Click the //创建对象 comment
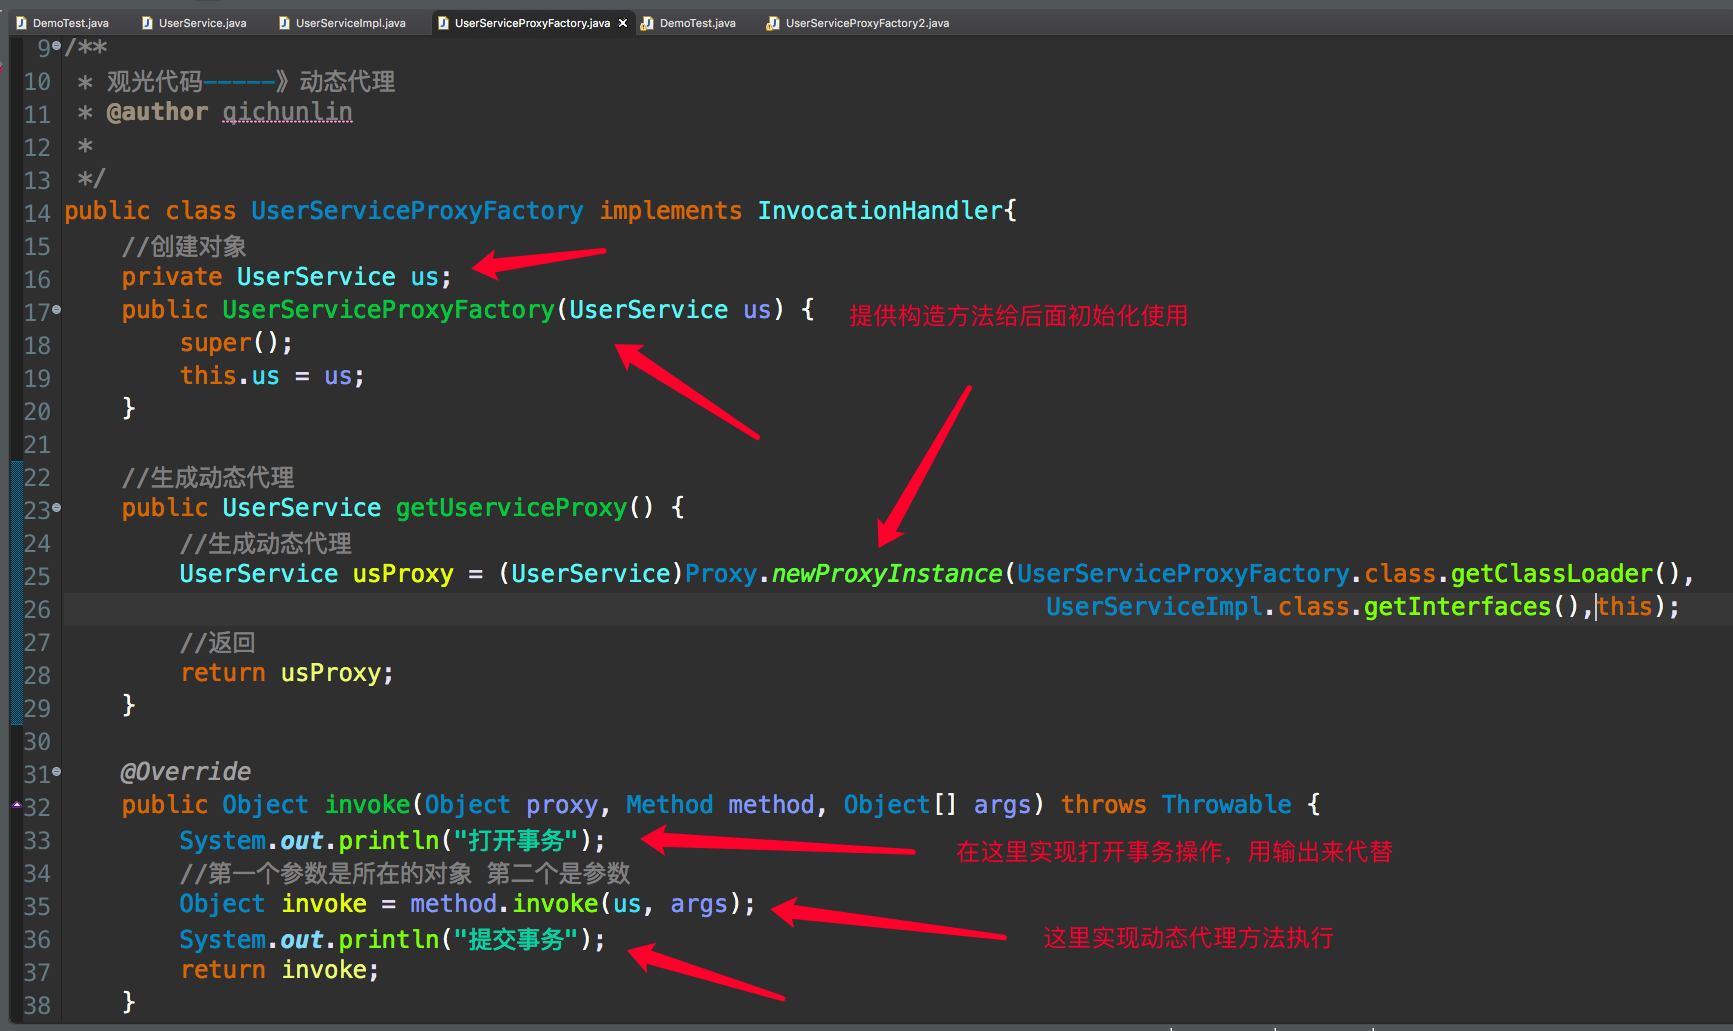 184,246
